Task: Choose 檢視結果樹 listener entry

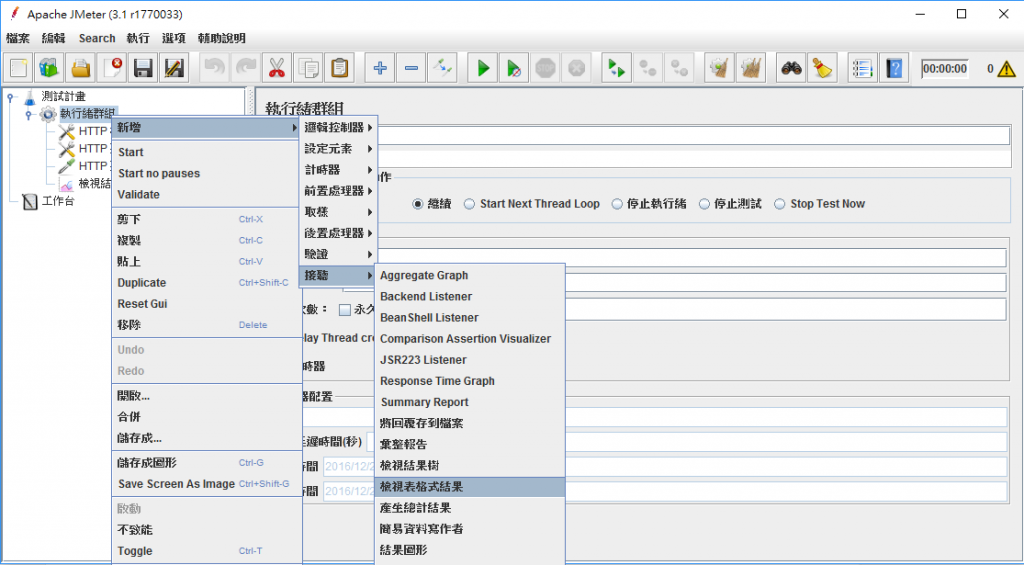Action: pos(470,466)
